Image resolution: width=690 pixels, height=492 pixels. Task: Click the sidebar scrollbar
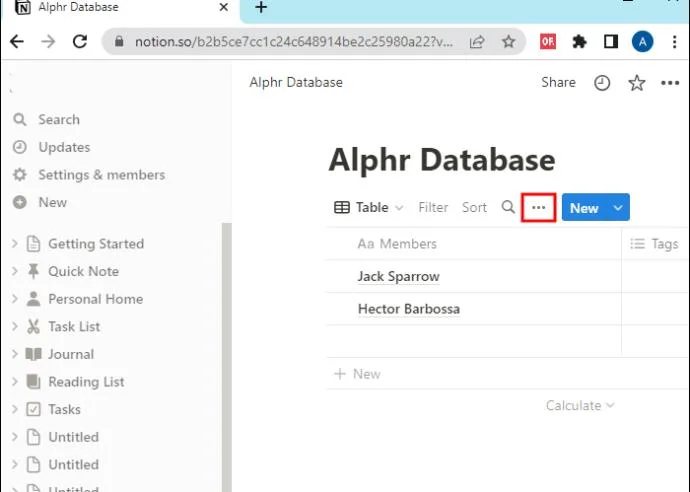pos(227,357)
